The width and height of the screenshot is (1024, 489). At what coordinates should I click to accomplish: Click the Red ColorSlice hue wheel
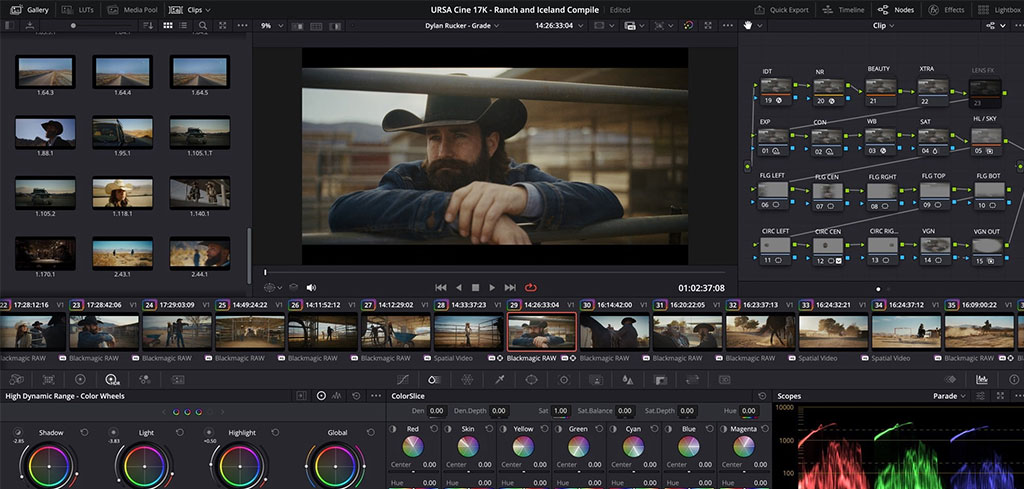pos(413,447)
